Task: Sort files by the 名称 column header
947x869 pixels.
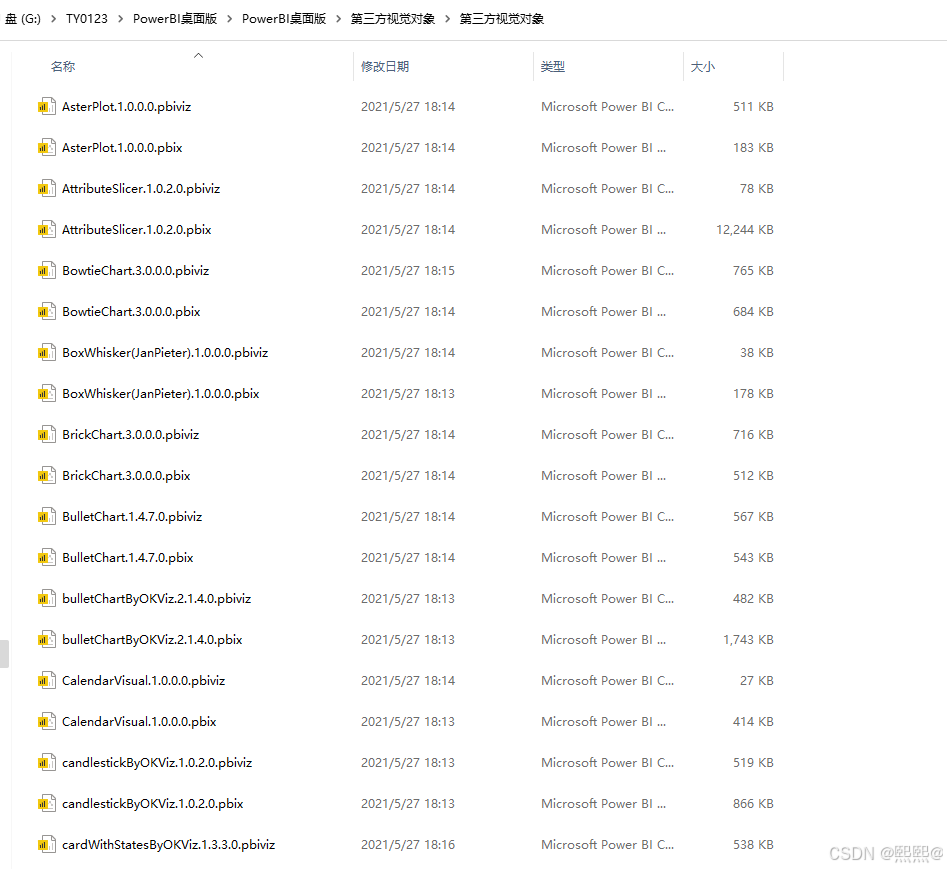Action: pos(63,66)
